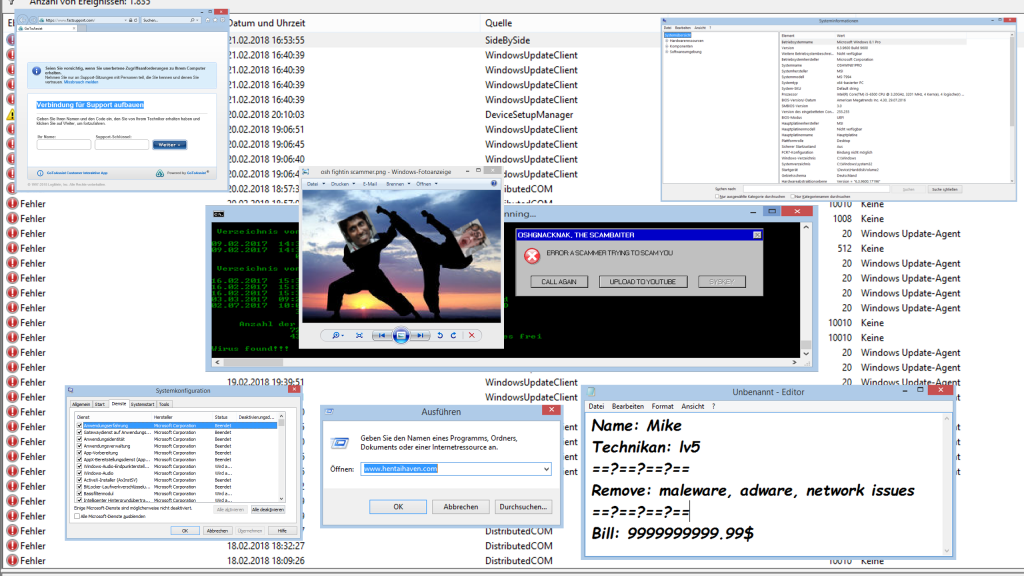This screenshot has width=1024, height=576.
Task: Click the Support-Schlüssel input field
Action: 121,144
